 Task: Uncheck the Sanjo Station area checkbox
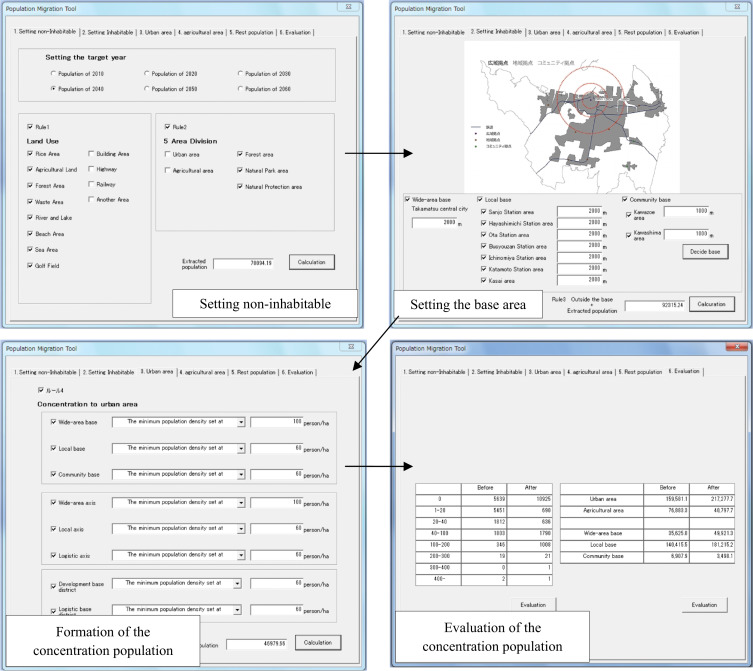click(x=483, y=213)
